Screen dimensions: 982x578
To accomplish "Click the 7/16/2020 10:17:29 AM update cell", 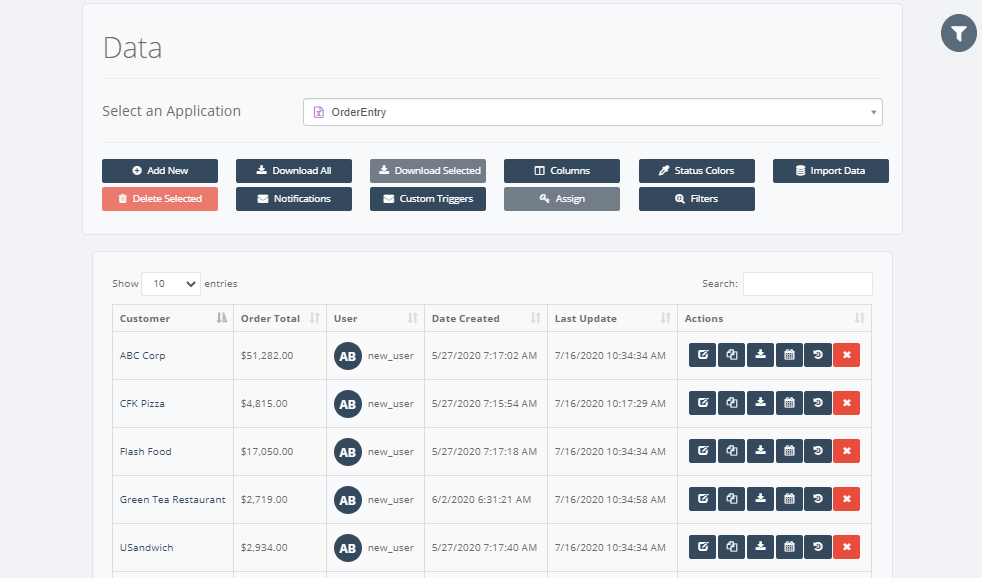I will [x=612, y=404].
